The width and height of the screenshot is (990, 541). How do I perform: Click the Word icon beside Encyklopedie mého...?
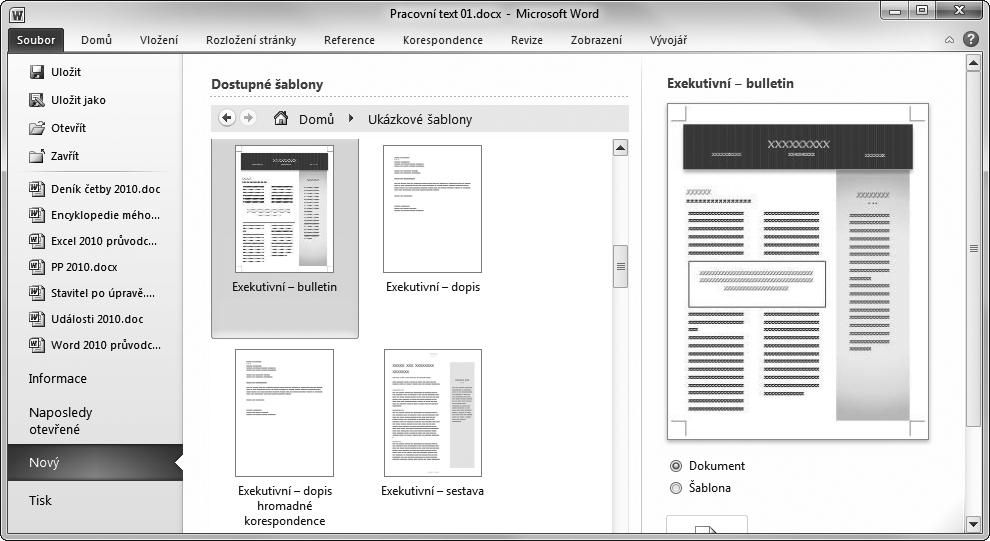click(37, 215)
